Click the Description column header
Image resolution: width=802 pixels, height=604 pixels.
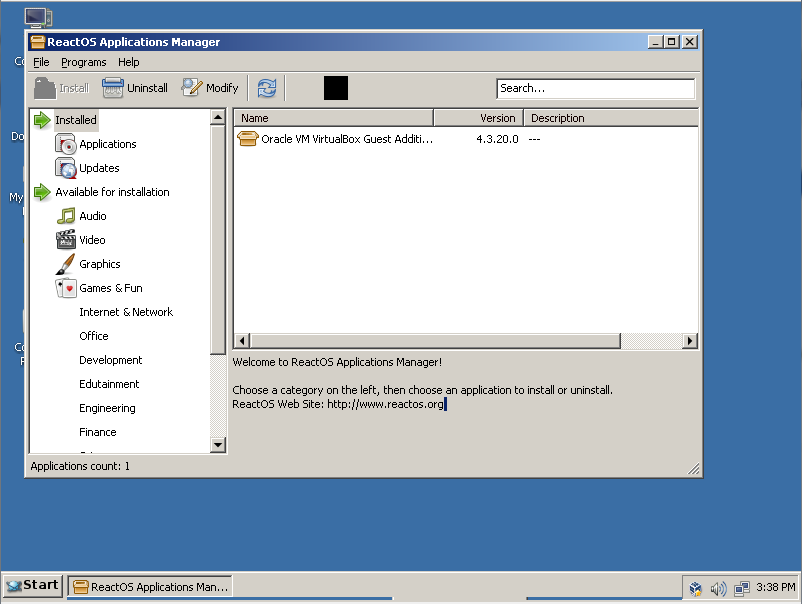coord(611,118)
